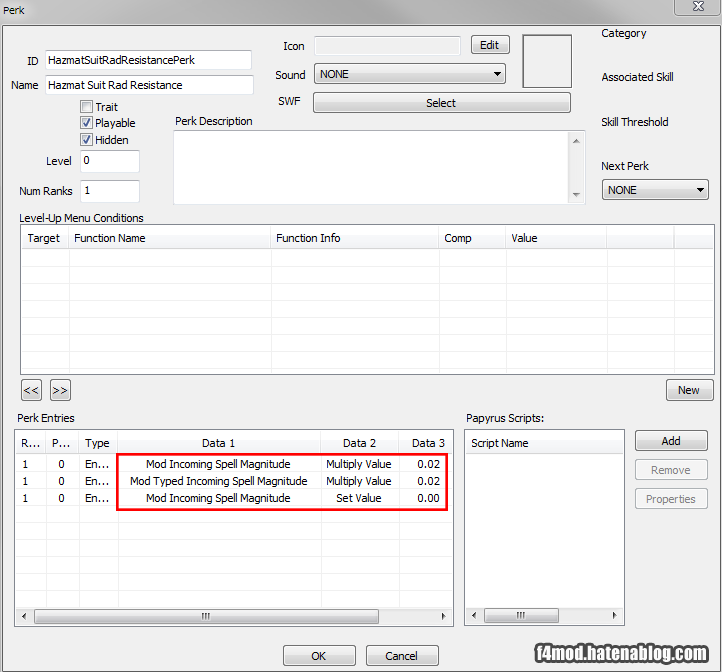Uncheck the Playable checkbox
722x672 pixels.
click(x=86, y=123)
